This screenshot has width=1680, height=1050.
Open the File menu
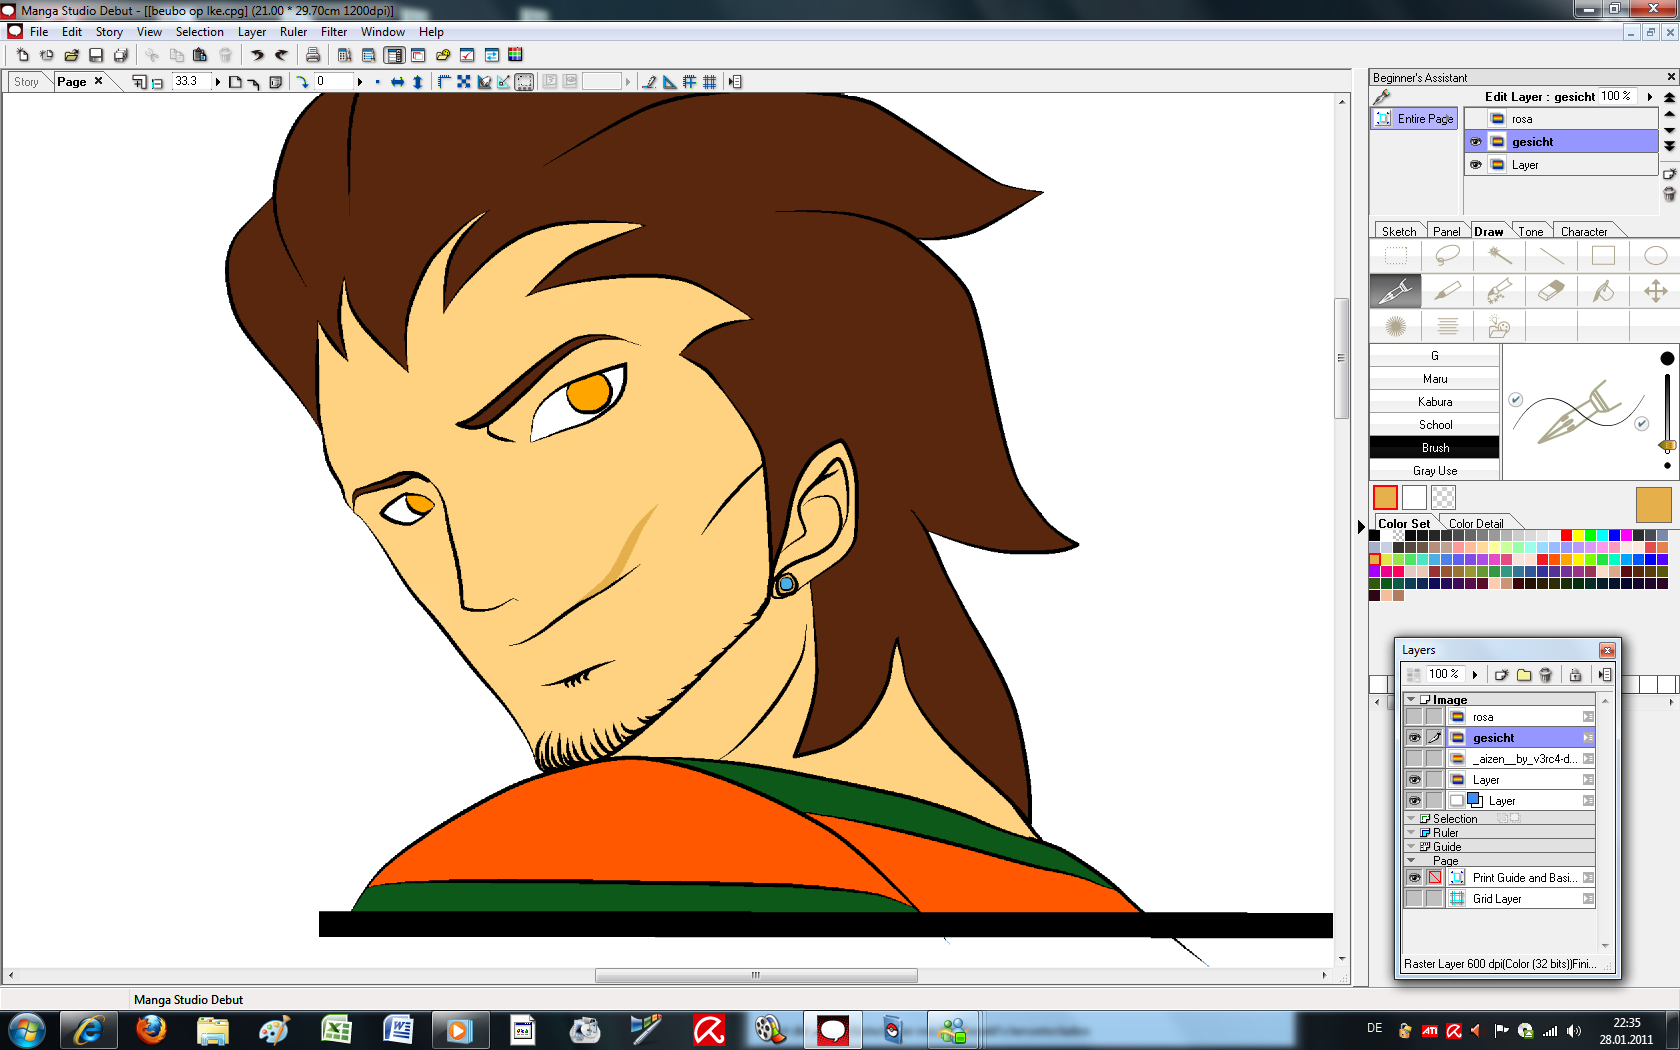point(39,32)
